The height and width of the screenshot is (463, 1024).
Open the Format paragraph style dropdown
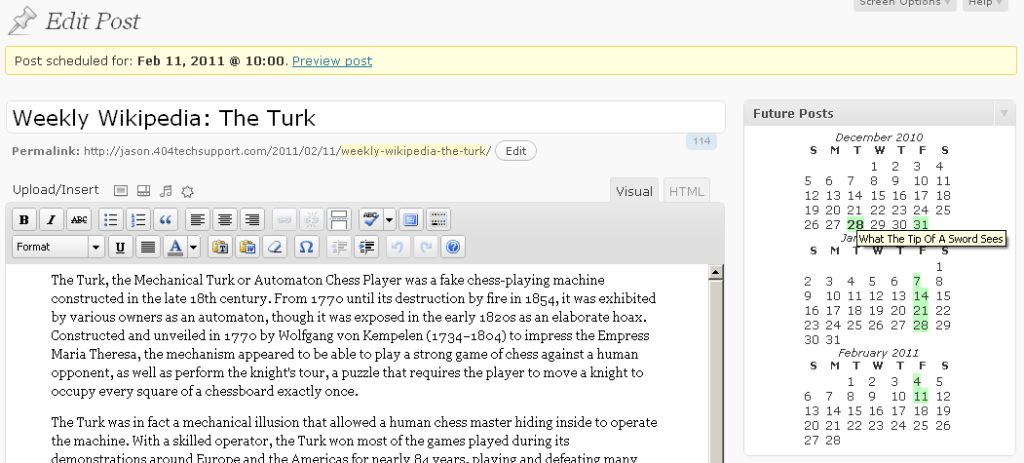(x=58, y=247)
